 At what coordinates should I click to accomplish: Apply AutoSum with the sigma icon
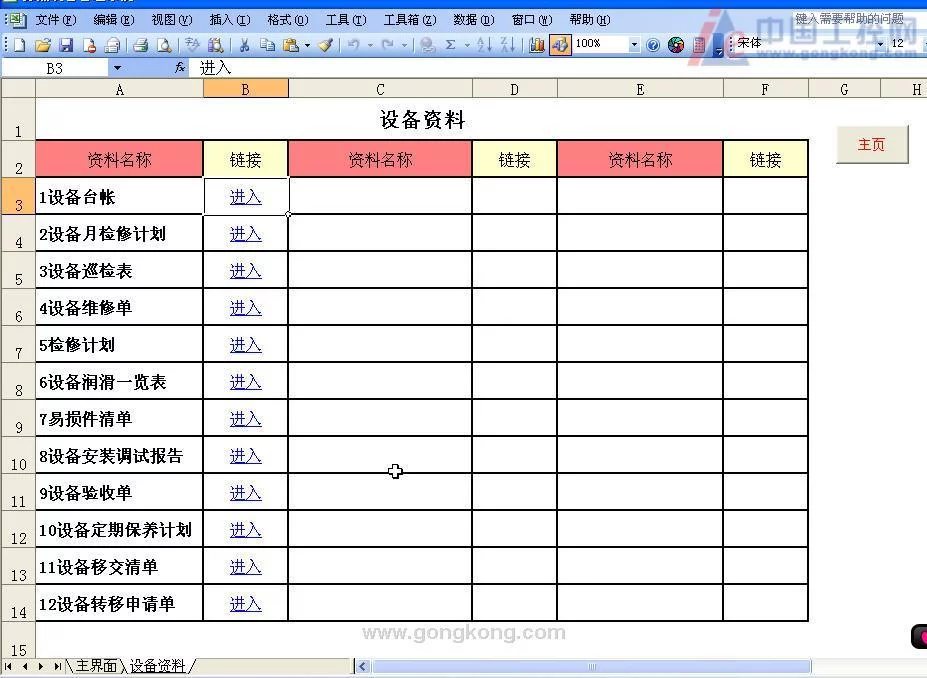point(450,44)
